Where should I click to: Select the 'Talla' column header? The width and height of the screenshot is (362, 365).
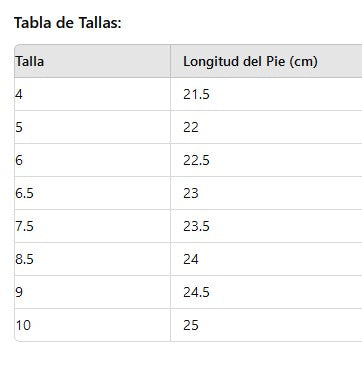click(x=92, y=61)
